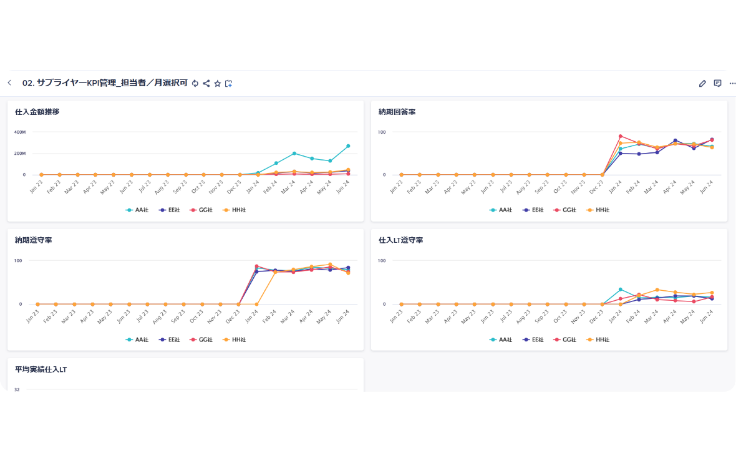
Task: Toggle AA社 legend in 仕入LT遵守率 chart
Action: click(x=500, y=339)
